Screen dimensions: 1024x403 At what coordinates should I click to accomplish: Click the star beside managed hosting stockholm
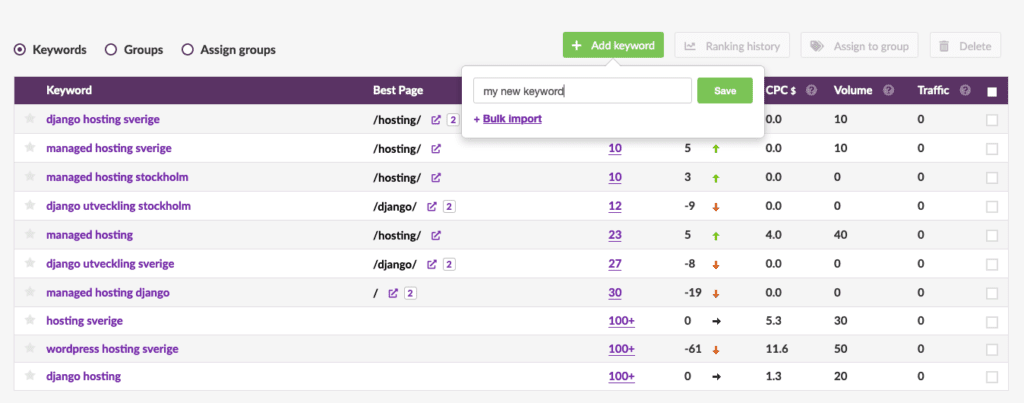[31, 178]
